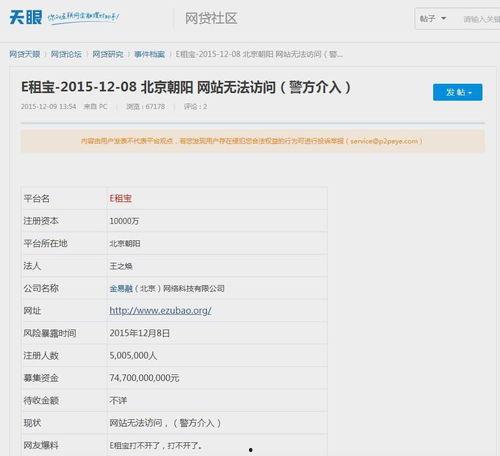
Task: Click the 公司名称 row label
Action: 41,288
